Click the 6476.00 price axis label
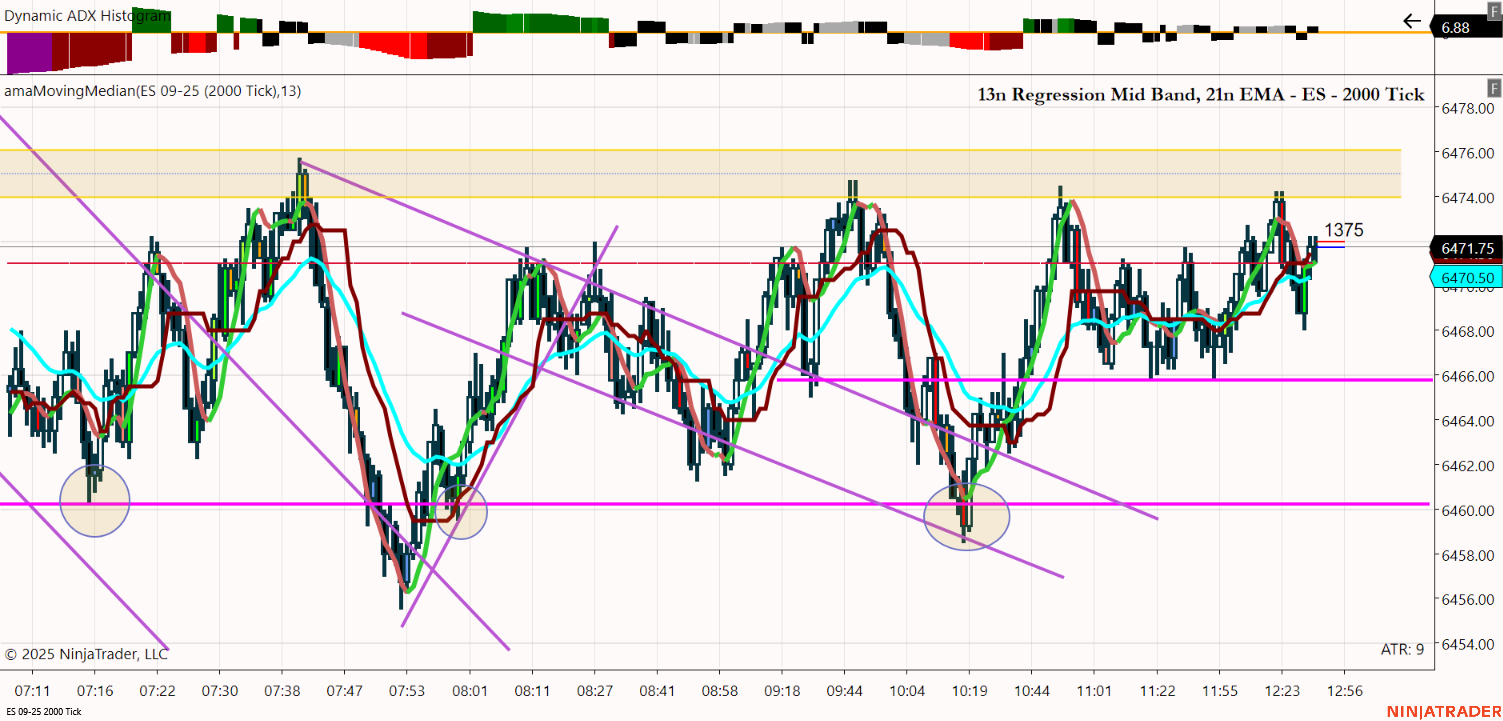Image resolution: width=1503 pixels, height=721 pixels. pos(1466,153)
